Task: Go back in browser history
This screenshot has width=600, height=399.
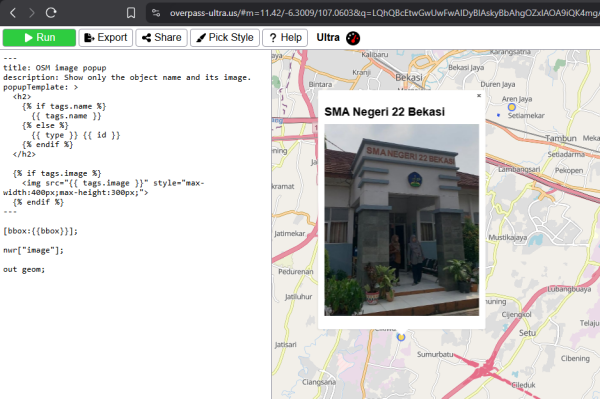Action: pos(13,13)
